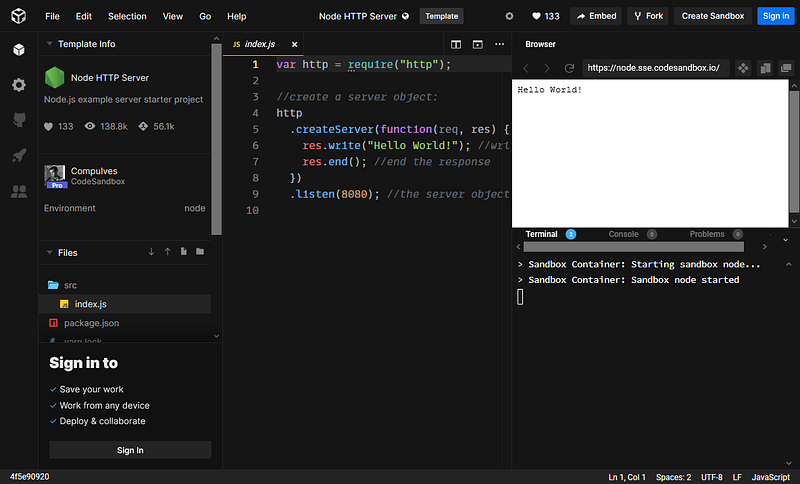This screenshot has height=484, width=800.
Task: Open the GitHub sidebar panel
Action: tap(19, 120)
